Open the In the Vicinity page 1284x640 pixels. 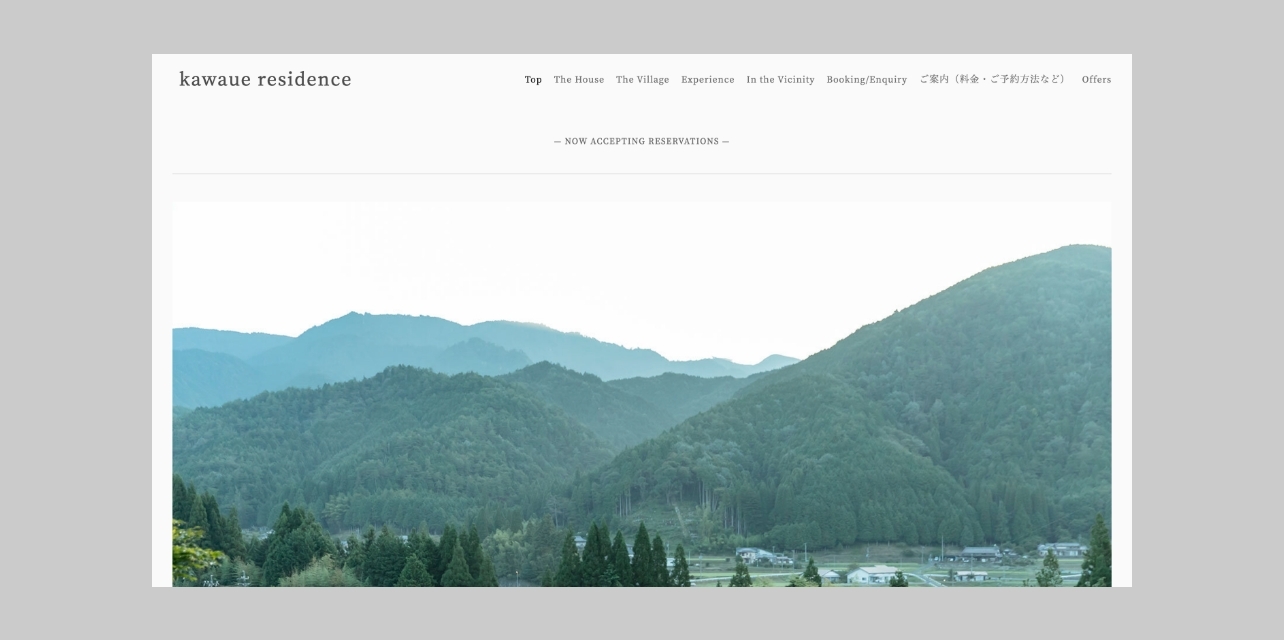tap(780, 80)
